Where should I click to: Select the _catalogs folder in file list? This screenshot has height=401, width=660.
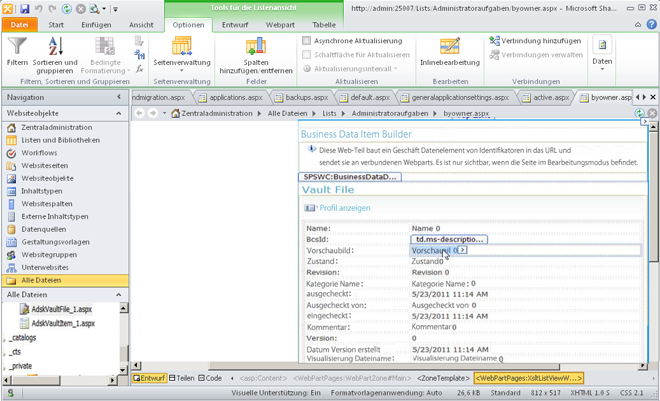[23, 337]
